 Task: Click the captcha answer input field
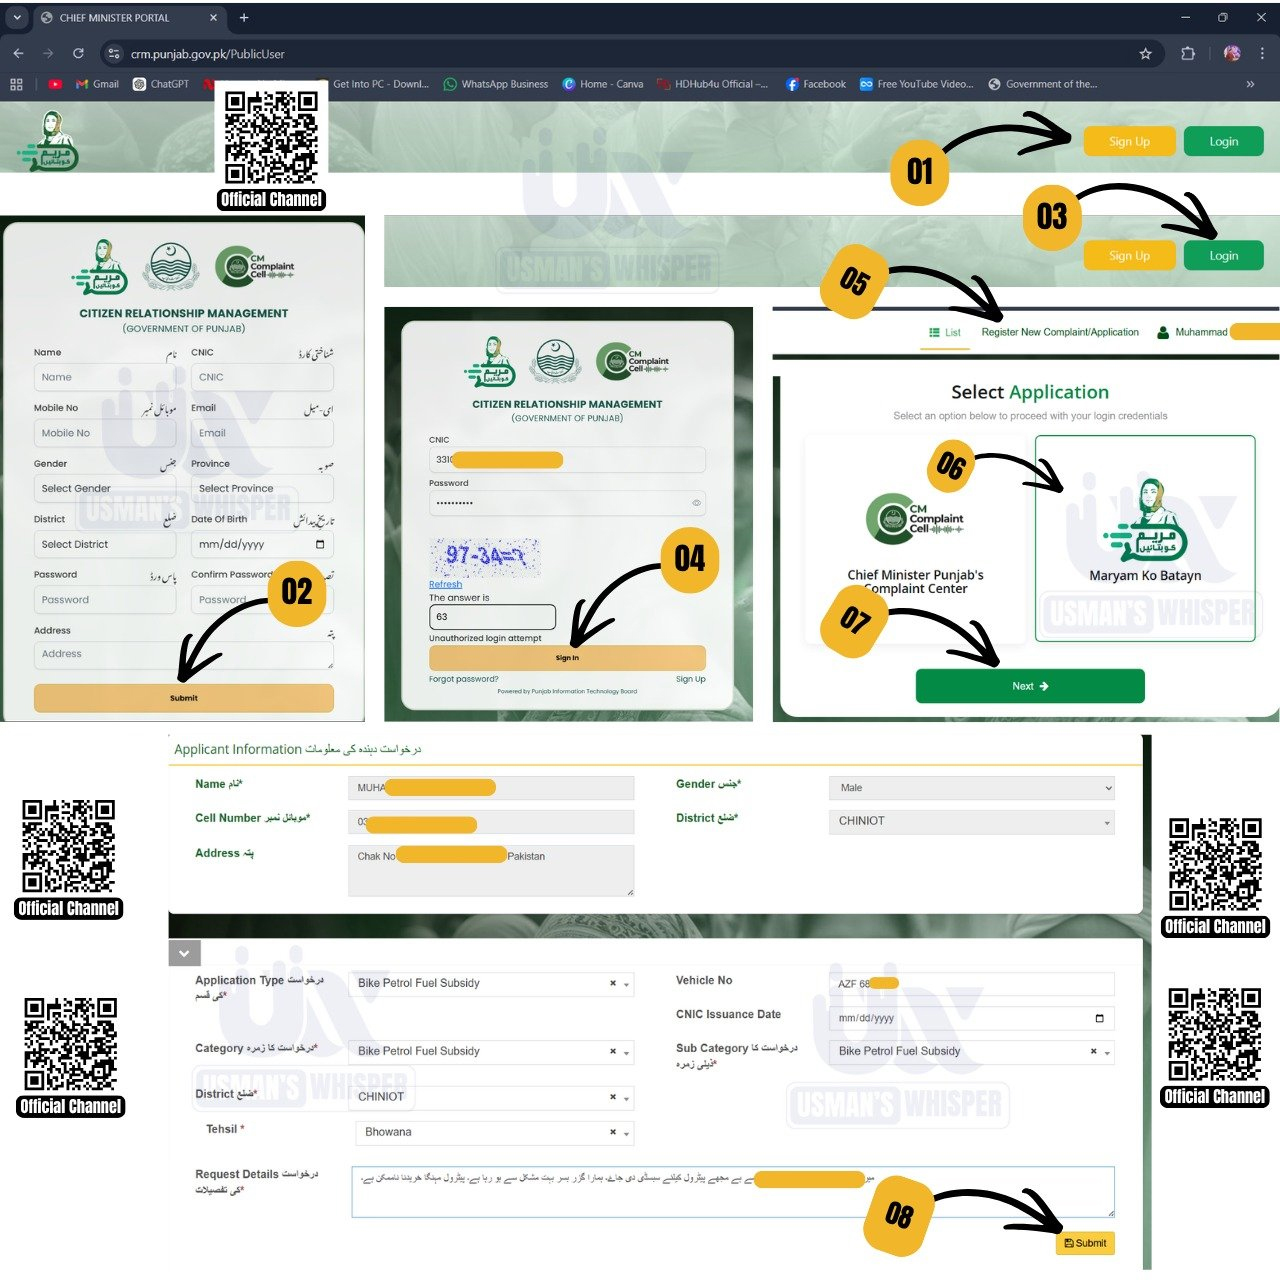tap(491, 616)
